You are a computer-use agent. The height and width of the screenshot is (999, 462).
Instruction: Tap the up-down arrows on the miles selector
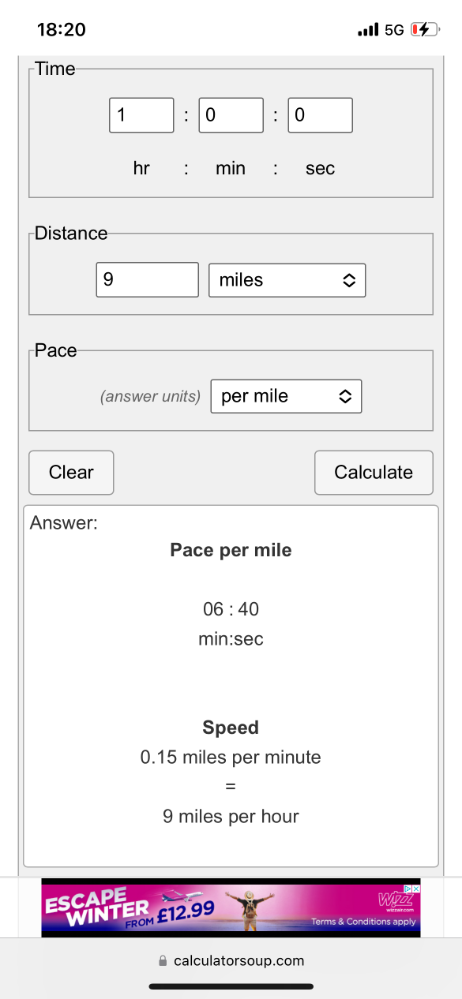point(348,280)
